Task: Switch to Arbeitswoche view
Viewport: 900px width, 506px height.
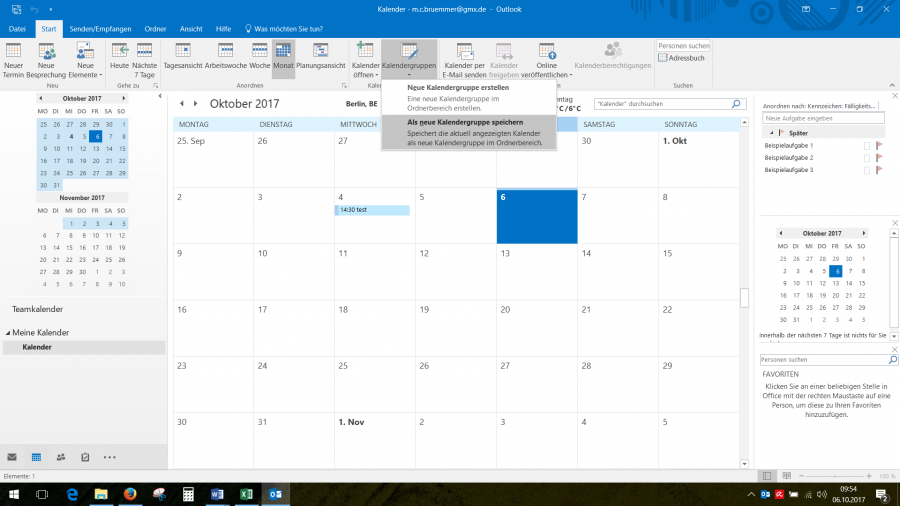Action: [226, 56]
